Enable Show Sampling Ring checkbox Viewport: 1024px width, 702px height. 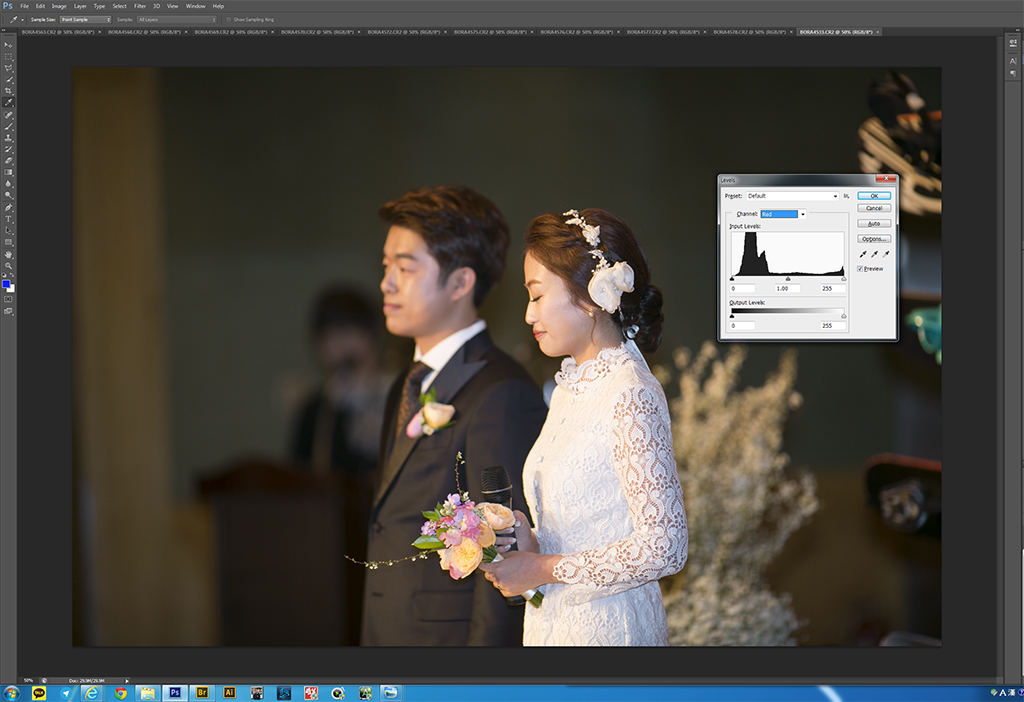[229, 19]
